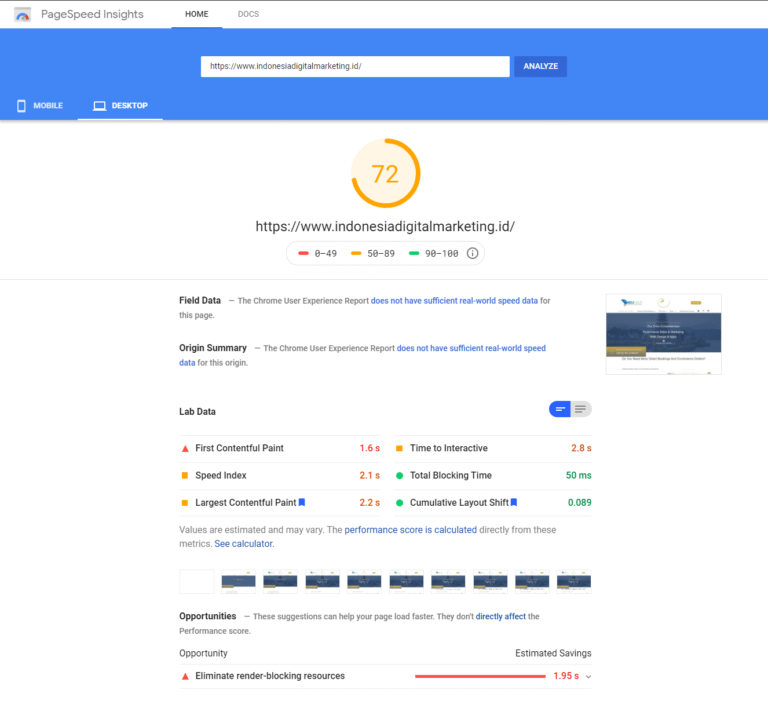Click the large page screenshot thumbnail

pos(664,334)
